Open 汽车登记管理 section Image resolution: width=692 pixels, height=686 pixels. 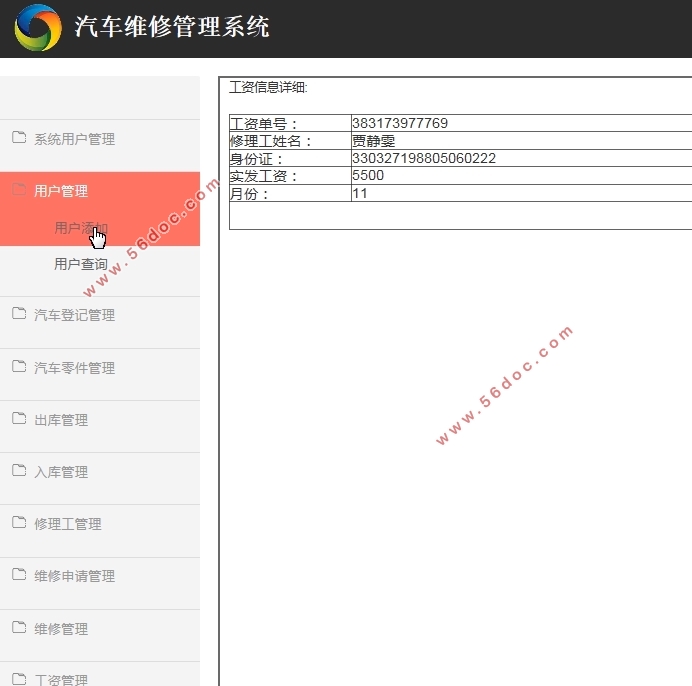(x=74, y=315)
